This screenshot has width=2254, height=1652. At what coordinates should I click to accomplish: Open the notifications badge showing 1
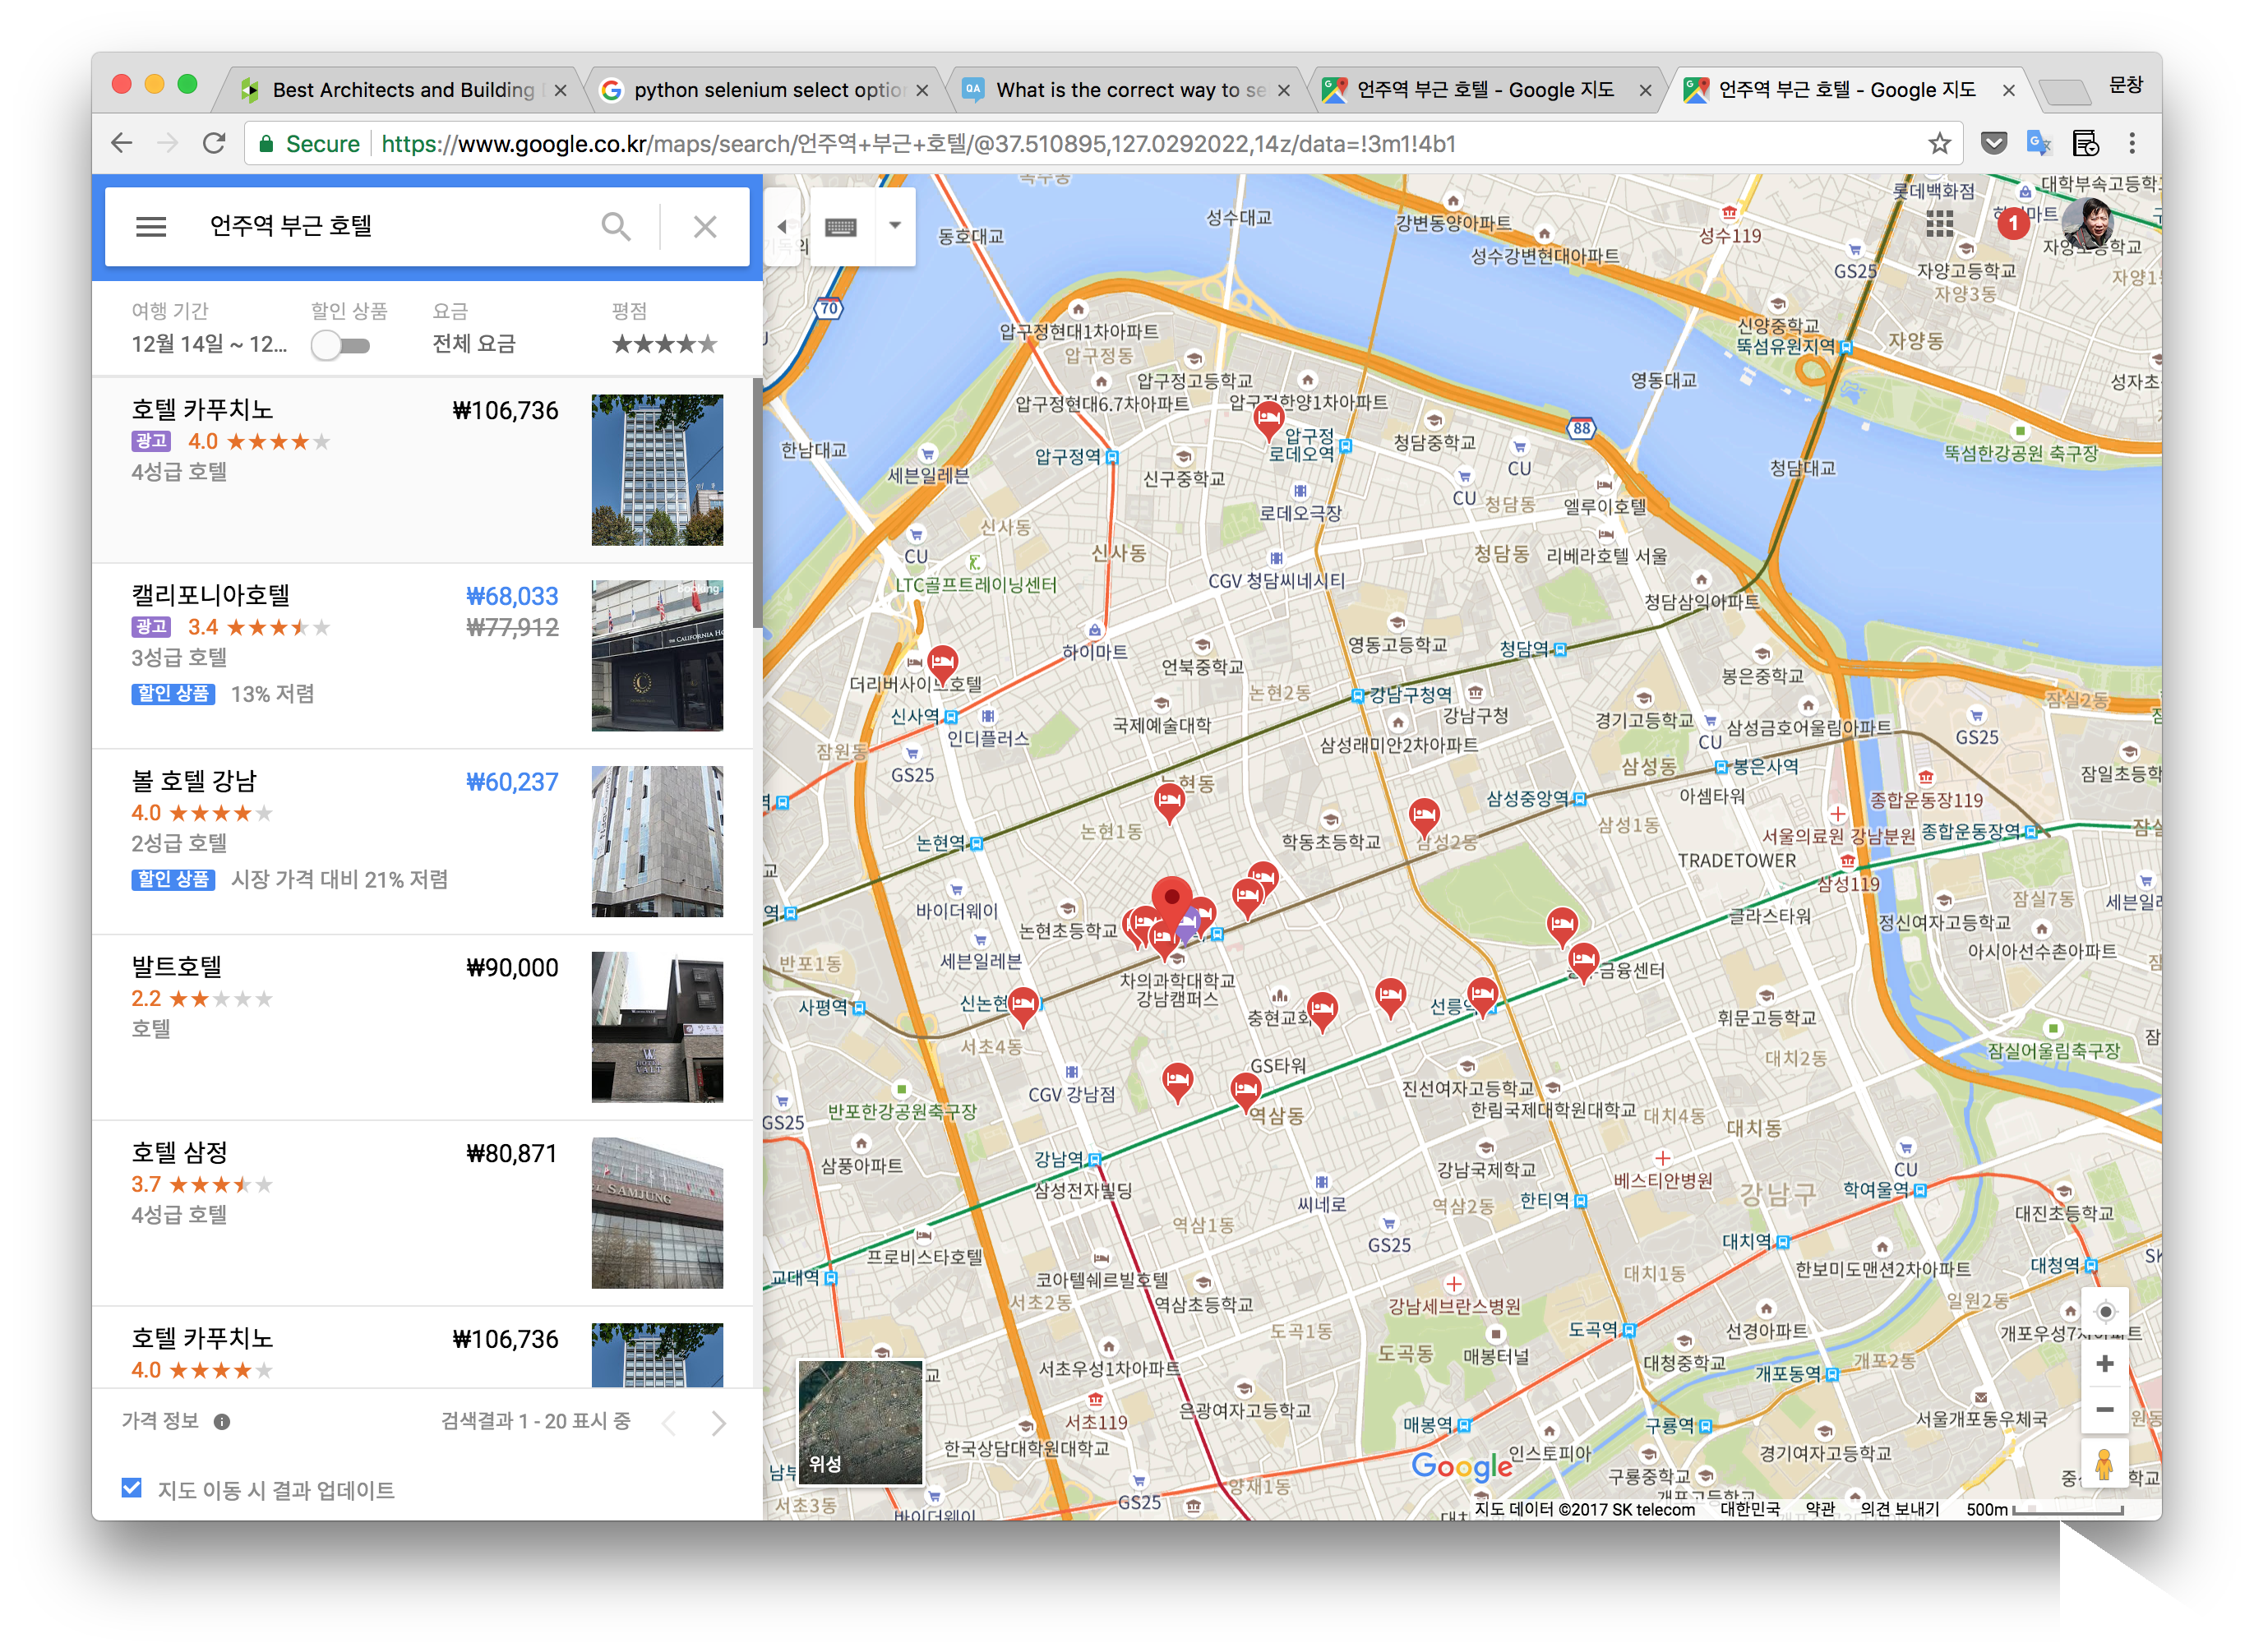[2012, 223]
